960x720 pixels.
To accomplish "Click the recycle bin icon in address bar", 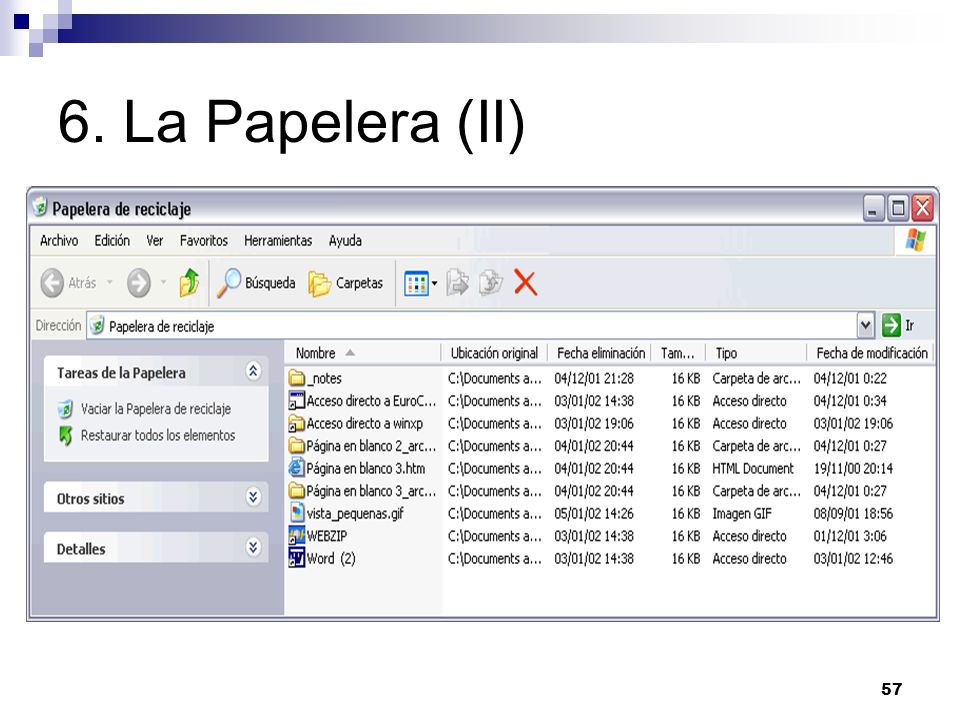I will click(x=97, y=326).
